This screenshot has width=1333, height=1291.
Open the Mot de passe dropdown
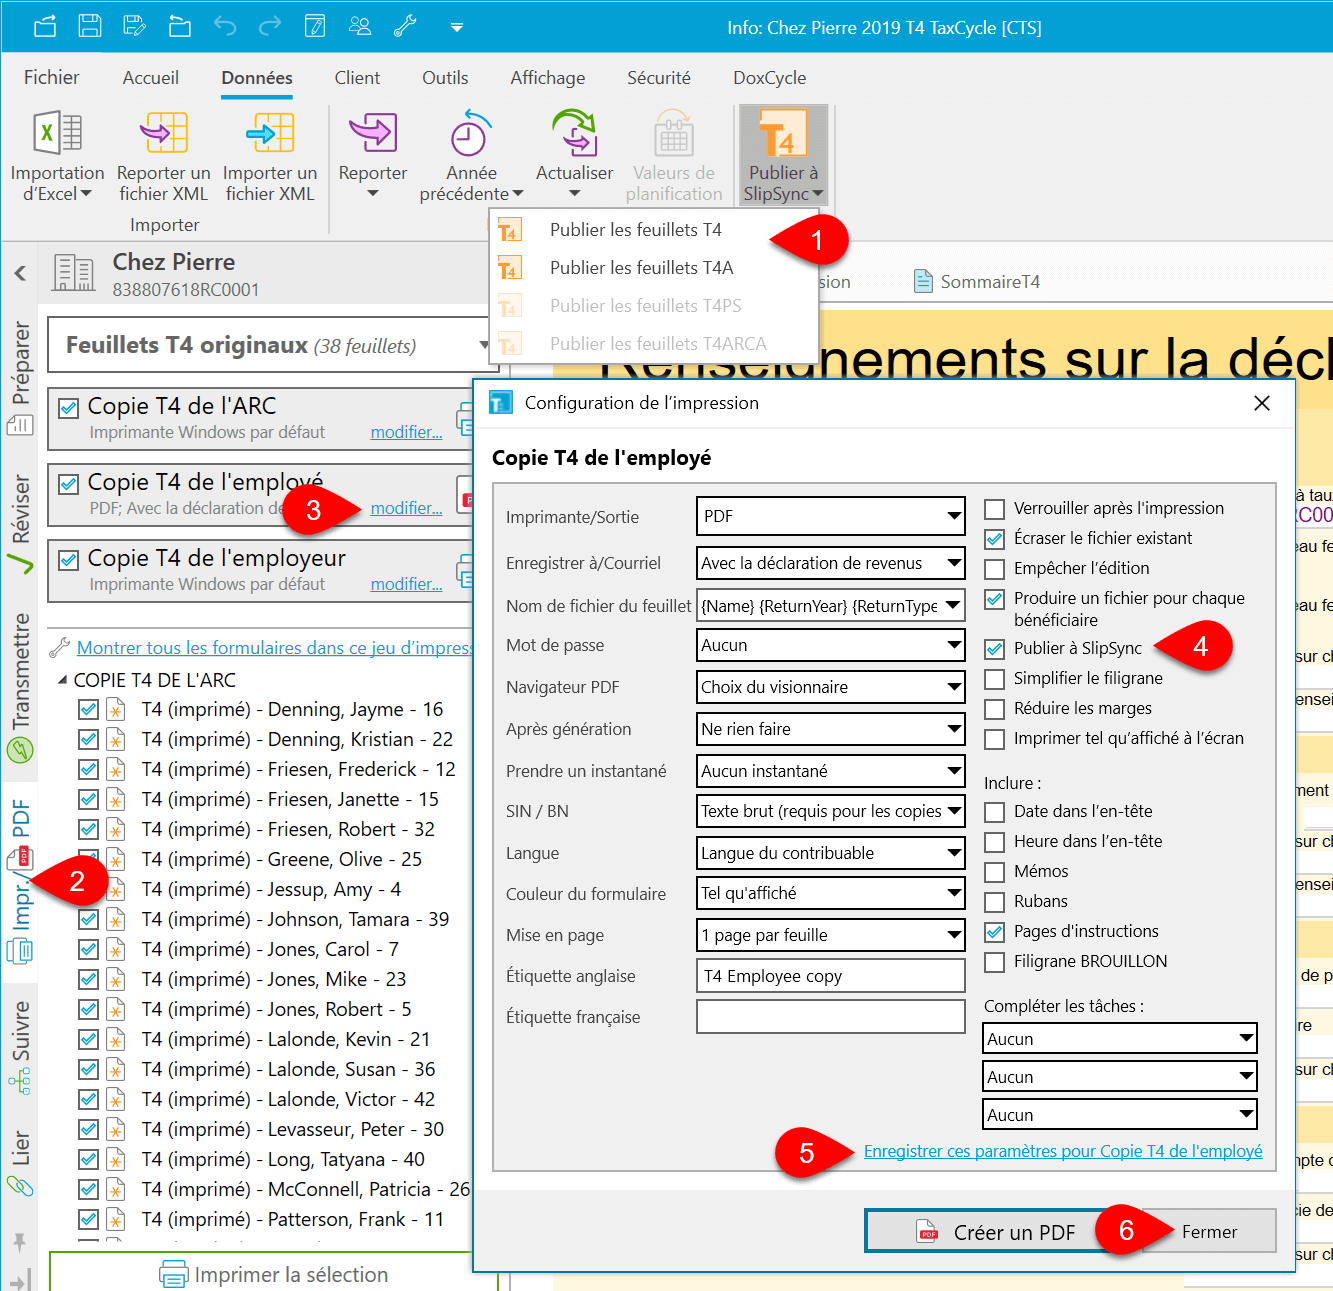click(831, 645)
